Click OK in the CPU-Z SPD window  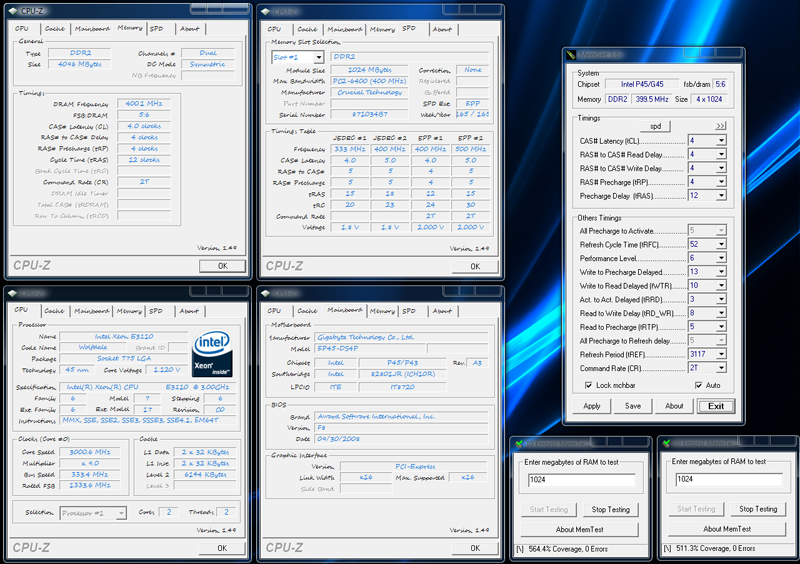(475, 266)
